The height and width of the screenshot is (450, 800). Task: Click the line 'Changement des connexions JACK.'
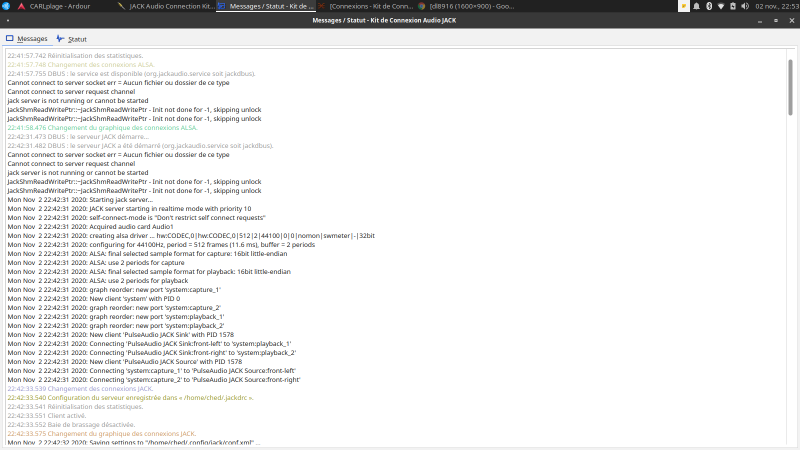point(80,389)
